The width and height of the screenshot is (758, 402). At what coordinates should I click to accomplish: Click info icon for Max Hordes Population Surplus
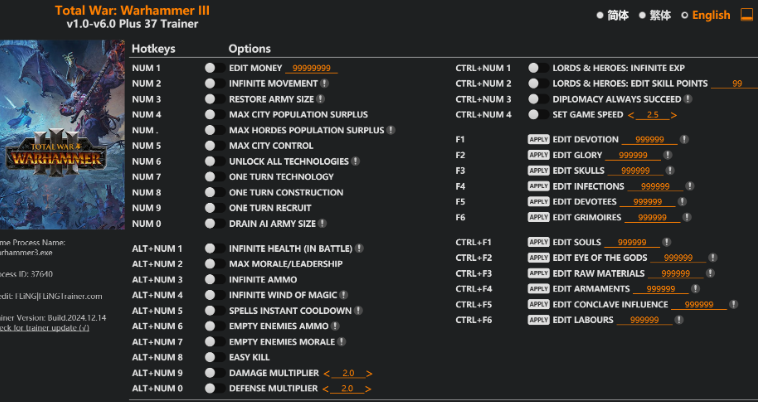[x=391, y=130]
